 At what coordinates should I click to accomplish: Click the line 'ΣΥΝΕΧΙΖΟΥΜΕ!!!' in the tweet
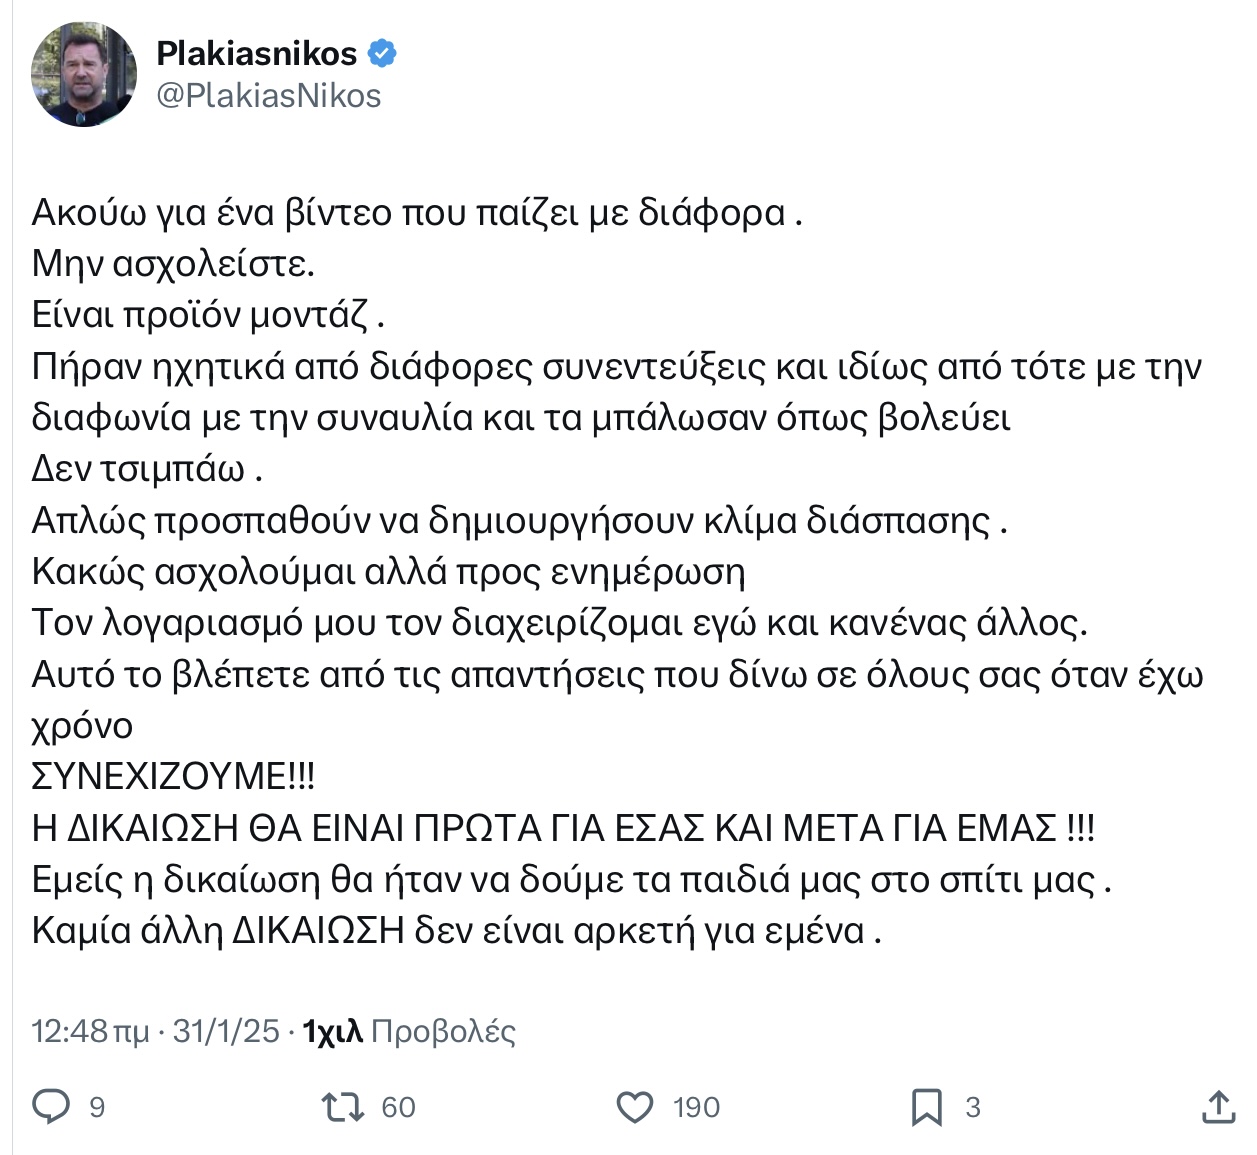click(174, 776)
